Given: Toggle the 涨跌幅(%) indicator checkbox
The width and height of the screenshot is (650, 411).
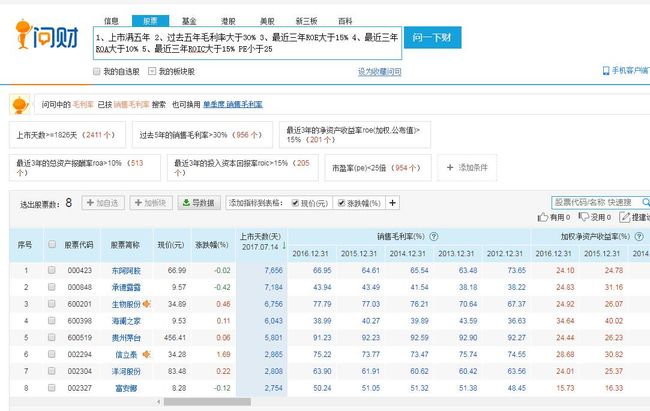Looking at the screenshot, I should point(341,203).
